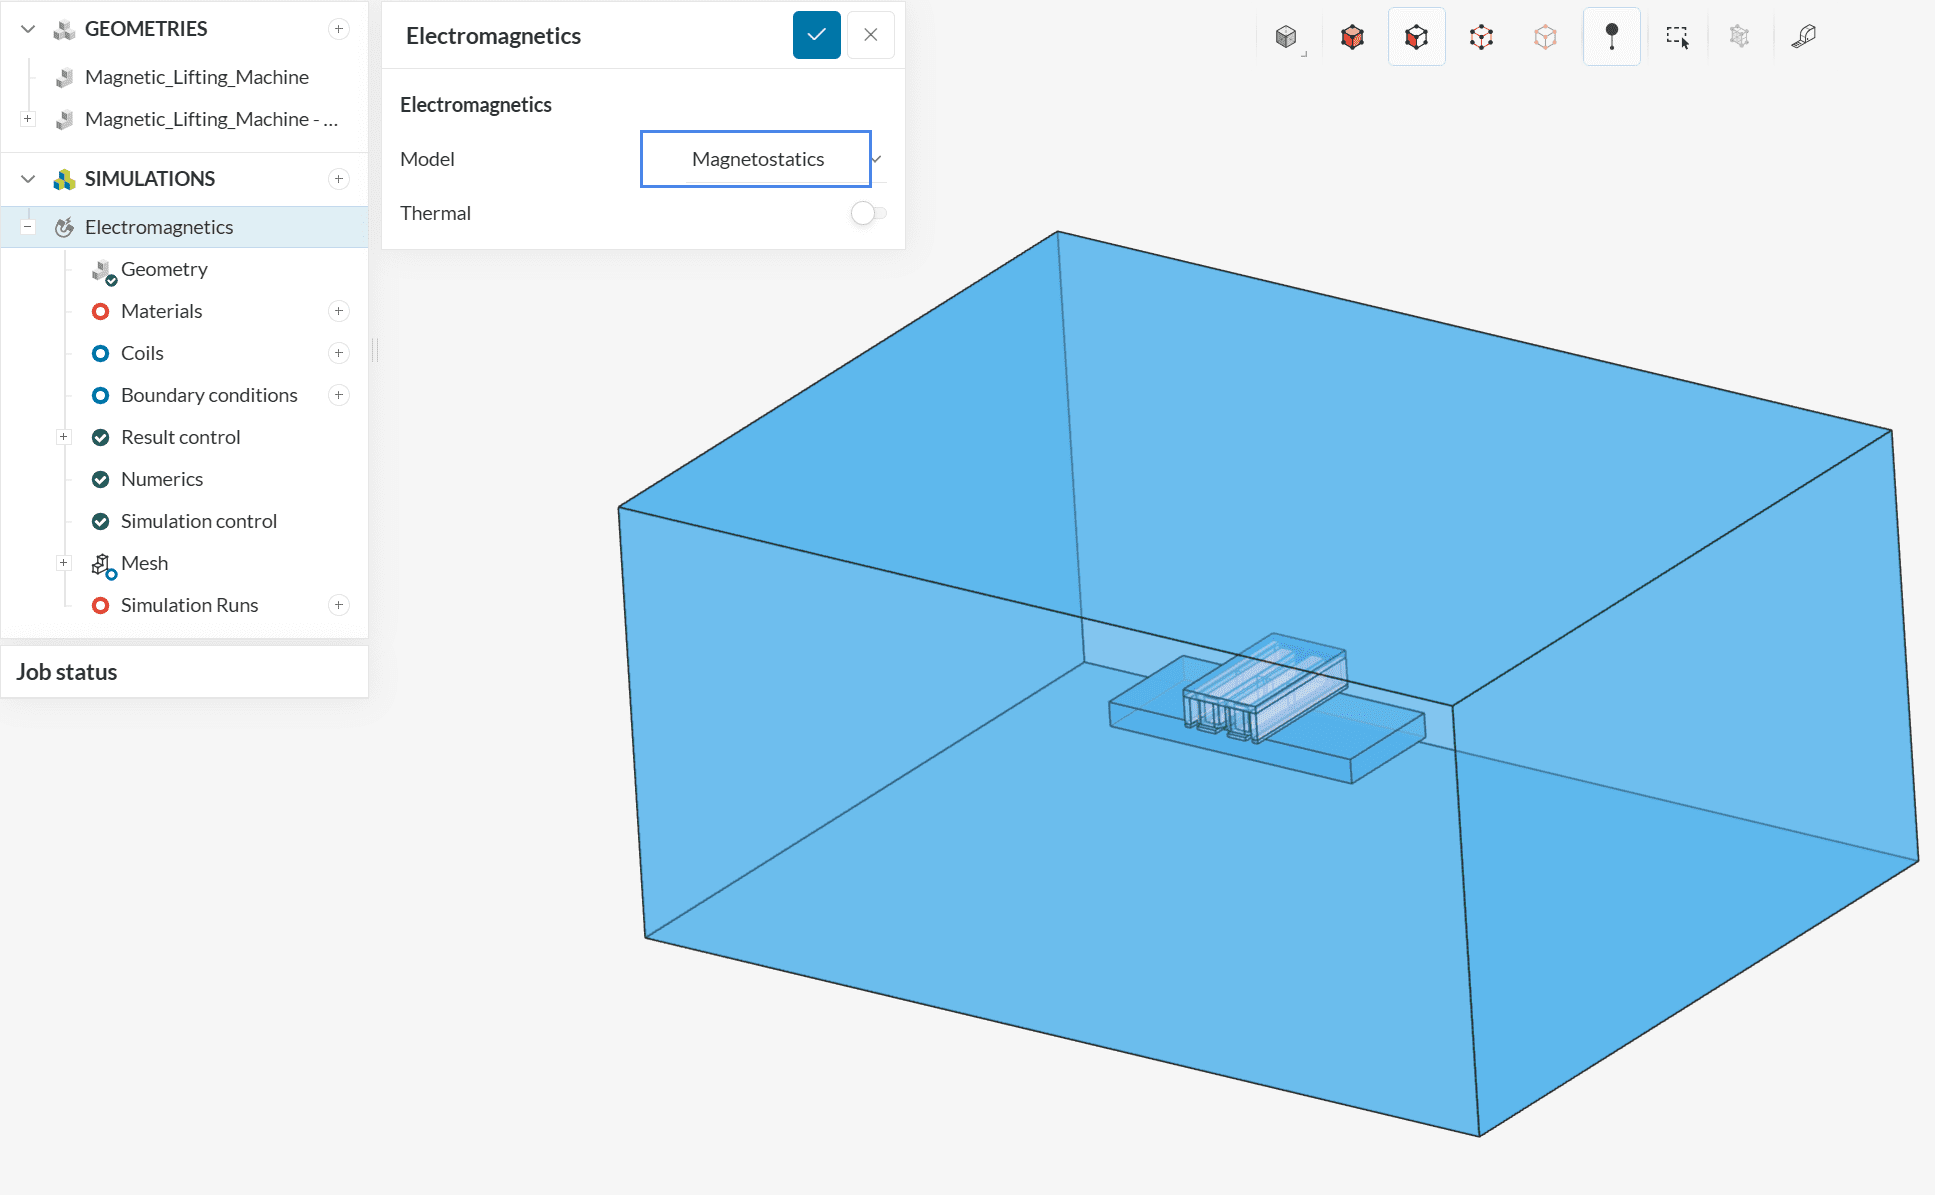Select edge selection mode icon
The width and height of the screenshot is (1935, 1195).
click(1481, 37)
